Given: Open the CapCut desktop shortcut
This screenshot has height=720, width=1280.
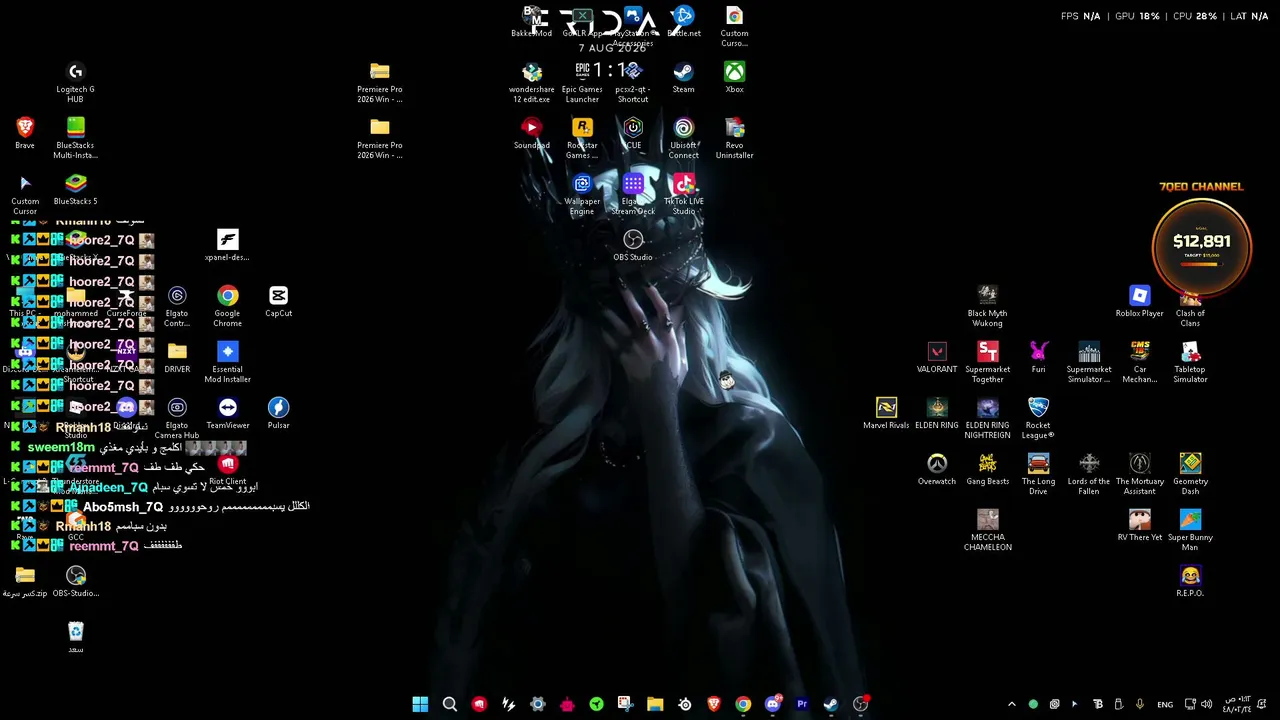Looking at the screenshot, I should click(278, 301).
